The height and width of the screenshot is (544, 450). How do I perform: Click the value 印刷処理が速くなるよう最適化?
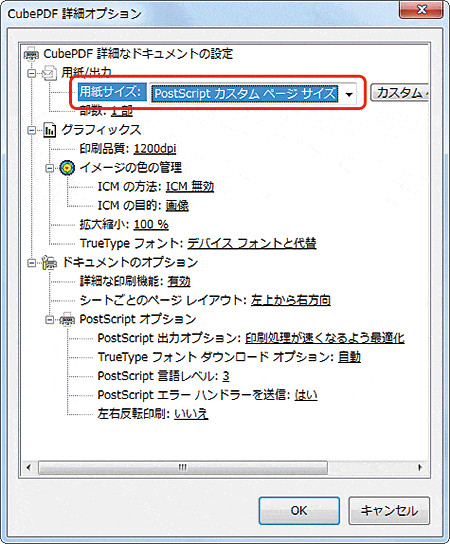(325, 338)
